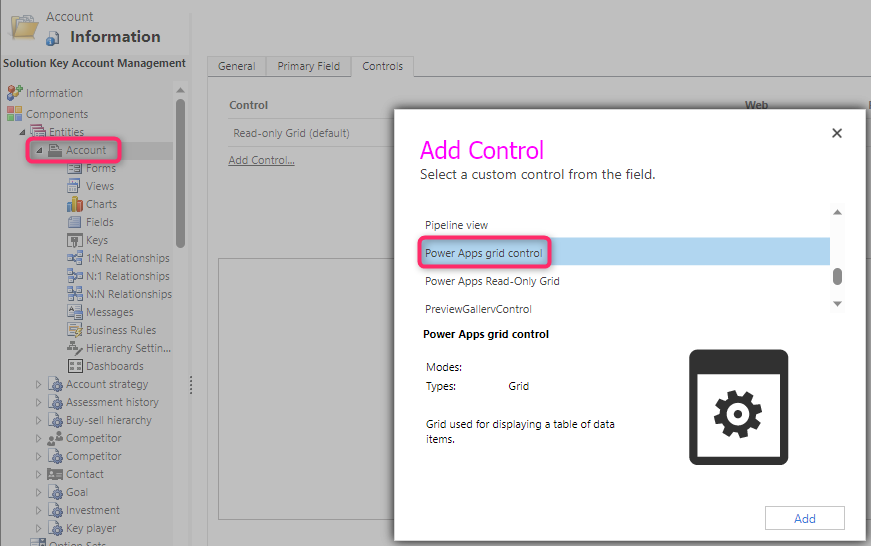Click the Fields icon in tree
Screen dimensions: 871x546
coord(74,222)
